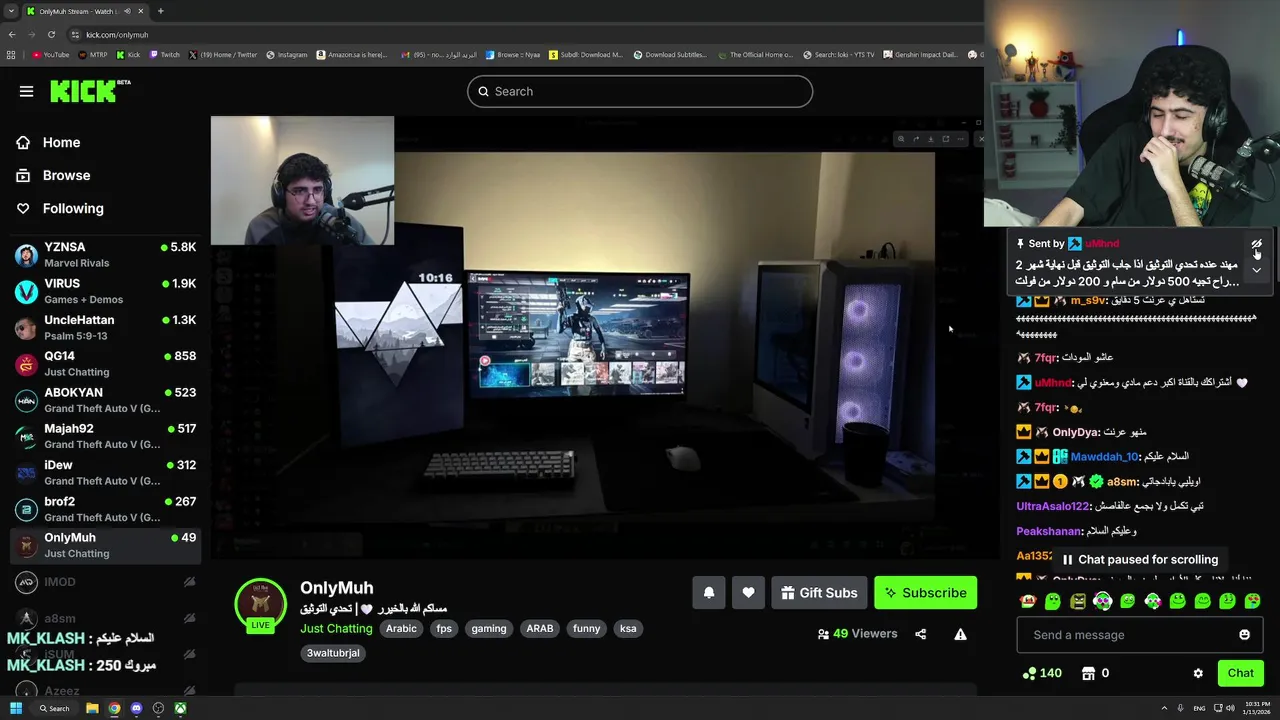Open the Xbox app in the taskbar
The height and width of the screenshot is (720, 1280).
tap(180, 708)
